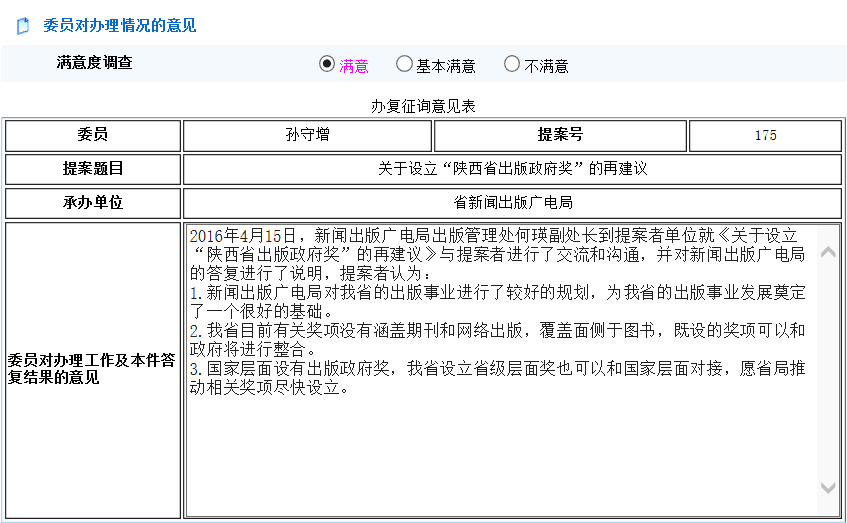Screen dimensions: 847x523
Task: Select the 不满意 radio button
Action: (512, 64)
